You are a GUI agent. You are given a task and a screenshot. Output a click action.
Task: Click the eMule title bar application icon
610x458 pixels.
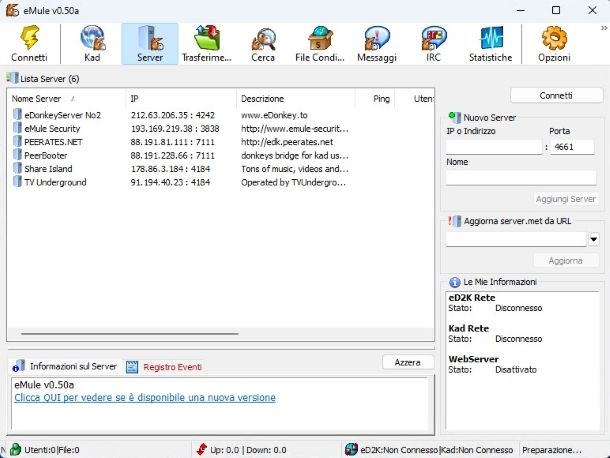point(12,10)
